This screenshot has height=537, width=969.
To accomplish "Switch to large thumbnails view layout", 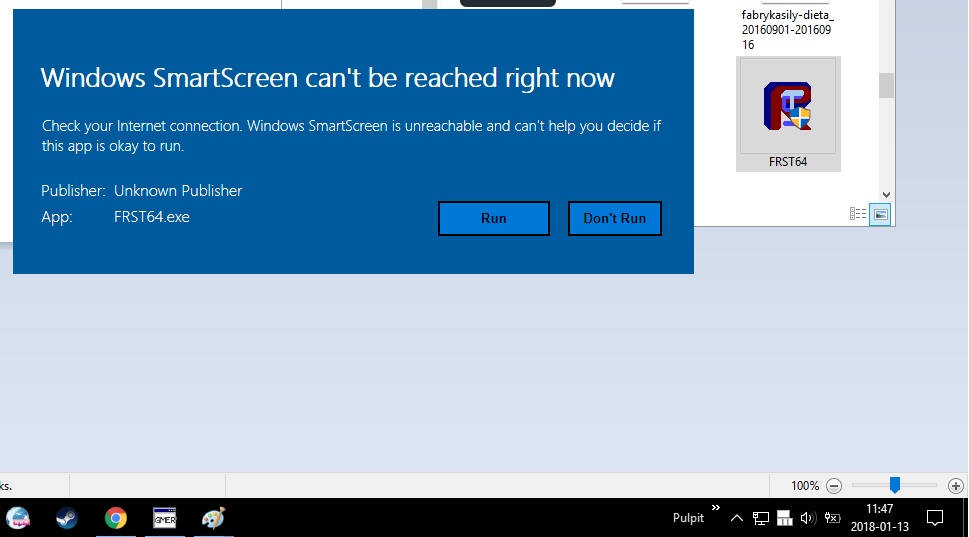I will click(880, 214).
